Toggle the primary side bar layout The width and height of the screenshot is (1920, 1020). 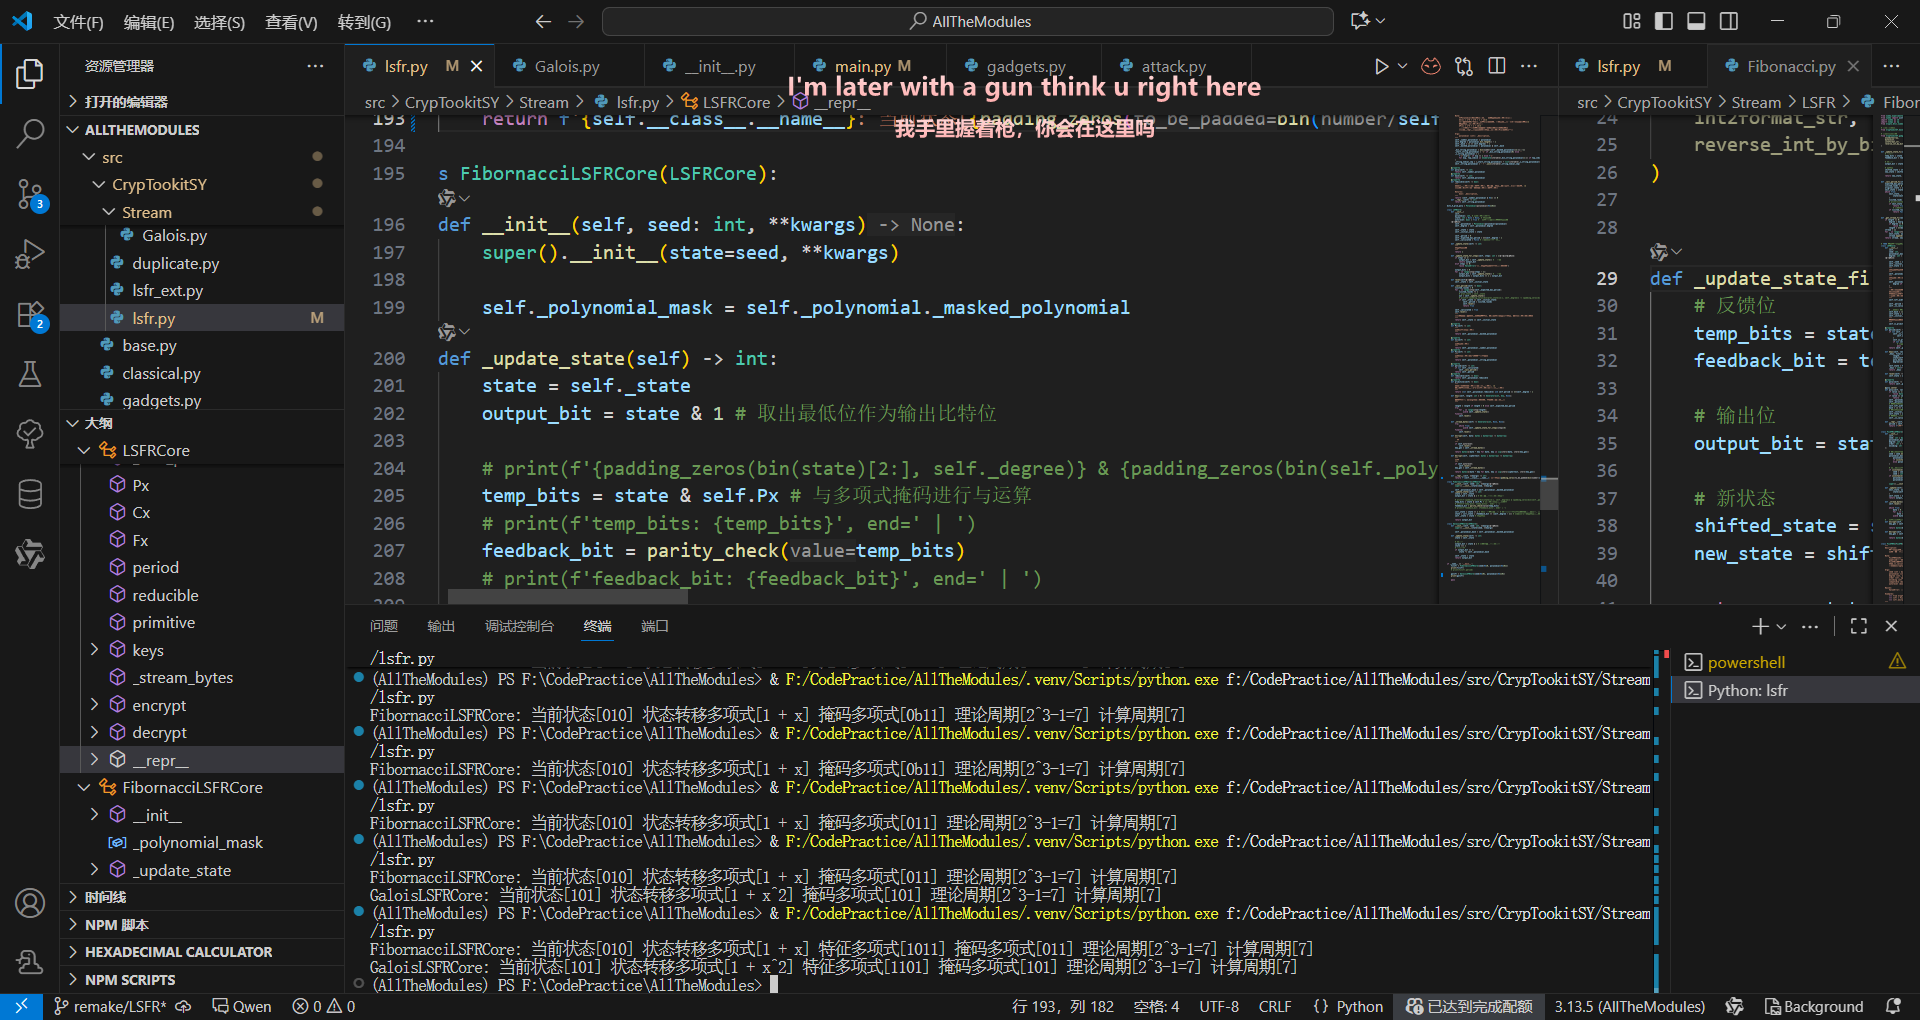(1664, 21)
